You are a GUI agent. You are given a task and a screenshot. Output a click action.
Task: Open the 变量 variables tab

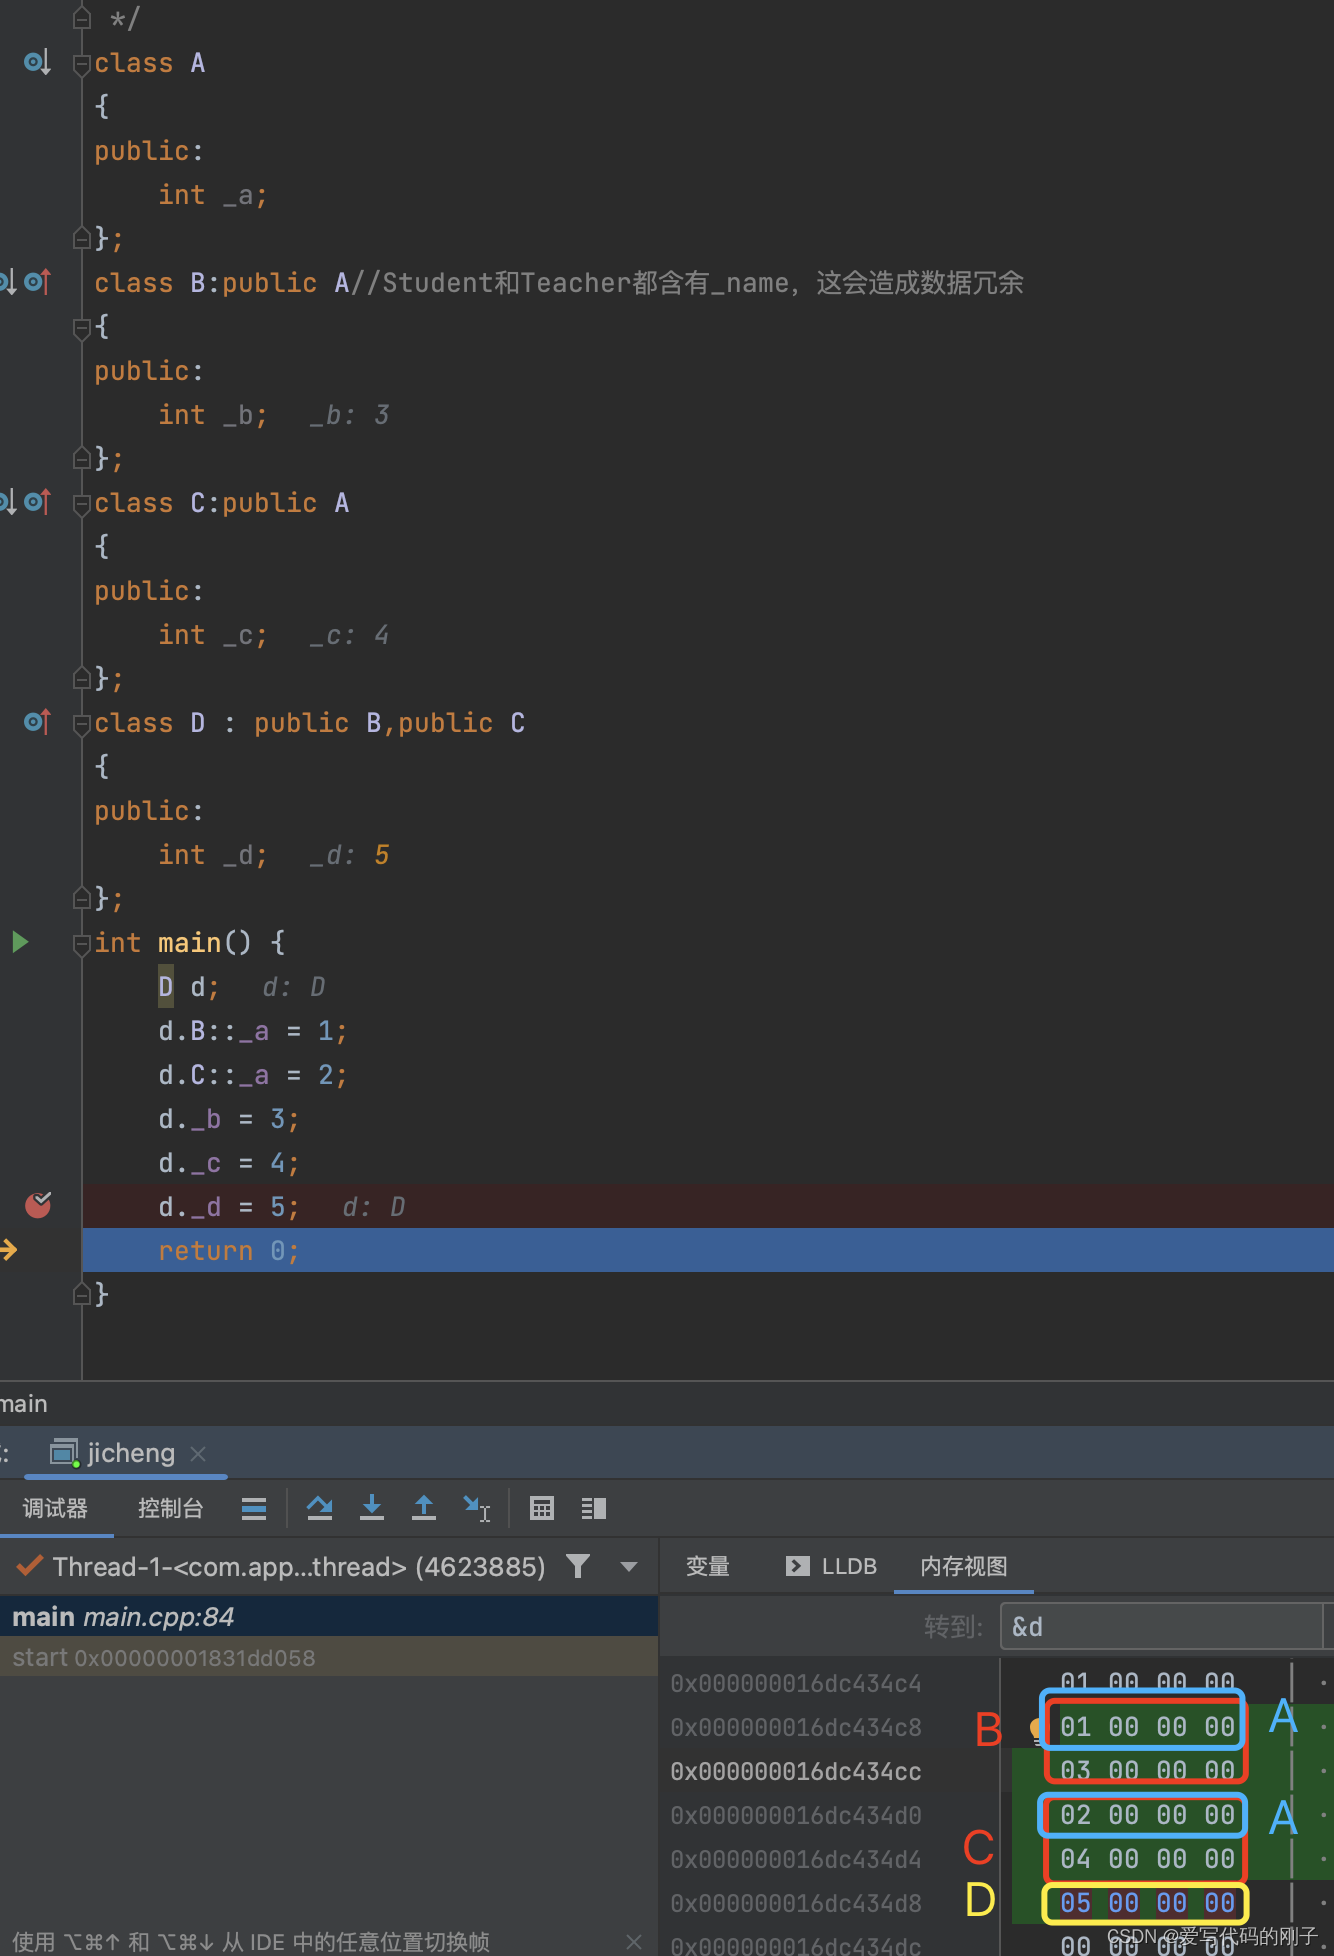(x=707, y=1566)
